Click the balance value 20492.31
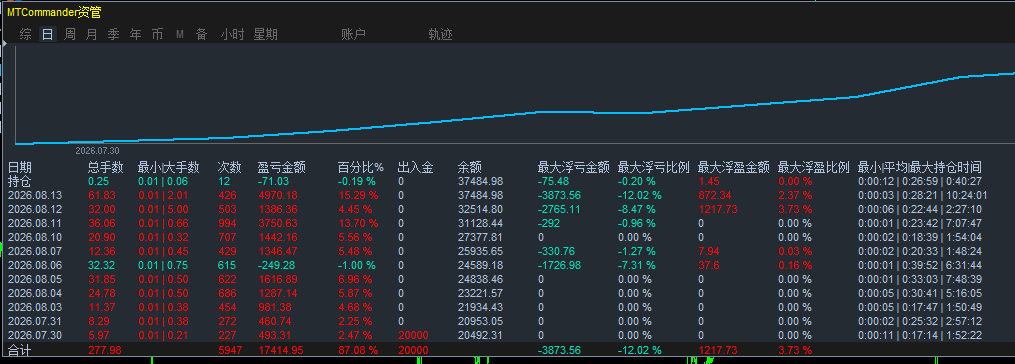 pos(480,335)
